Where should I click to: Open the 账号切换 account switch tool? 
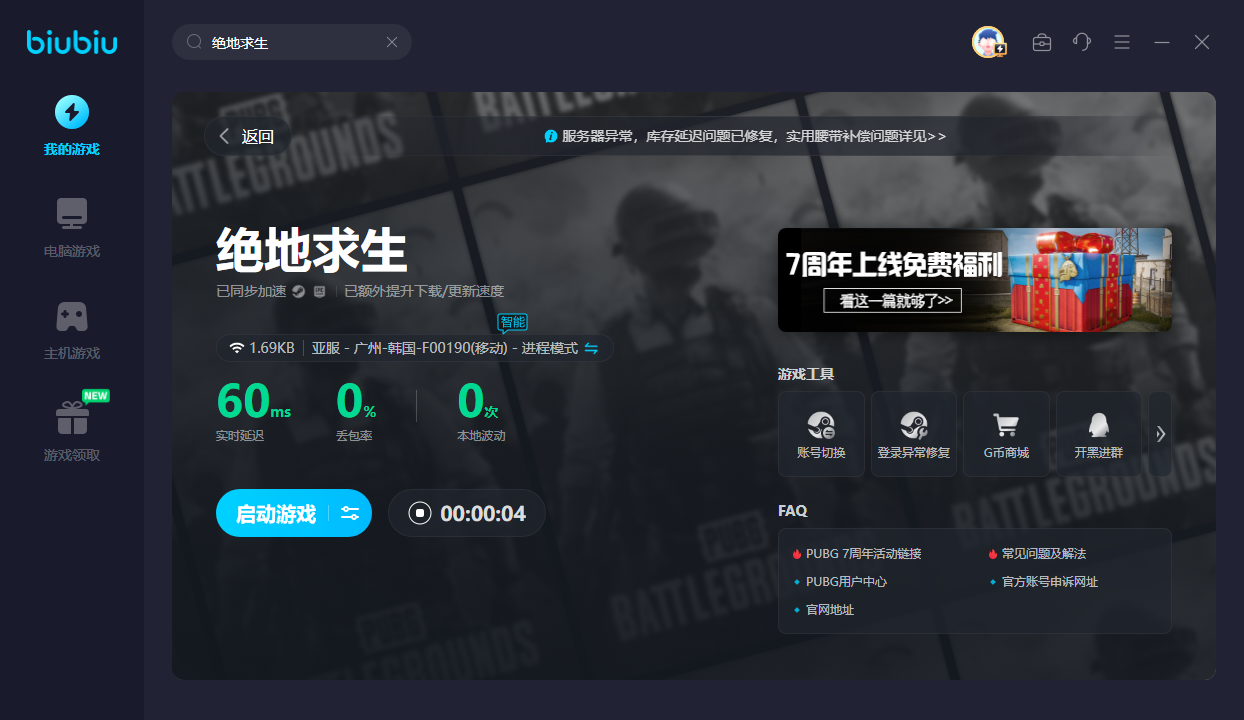[x=821, y=434]
